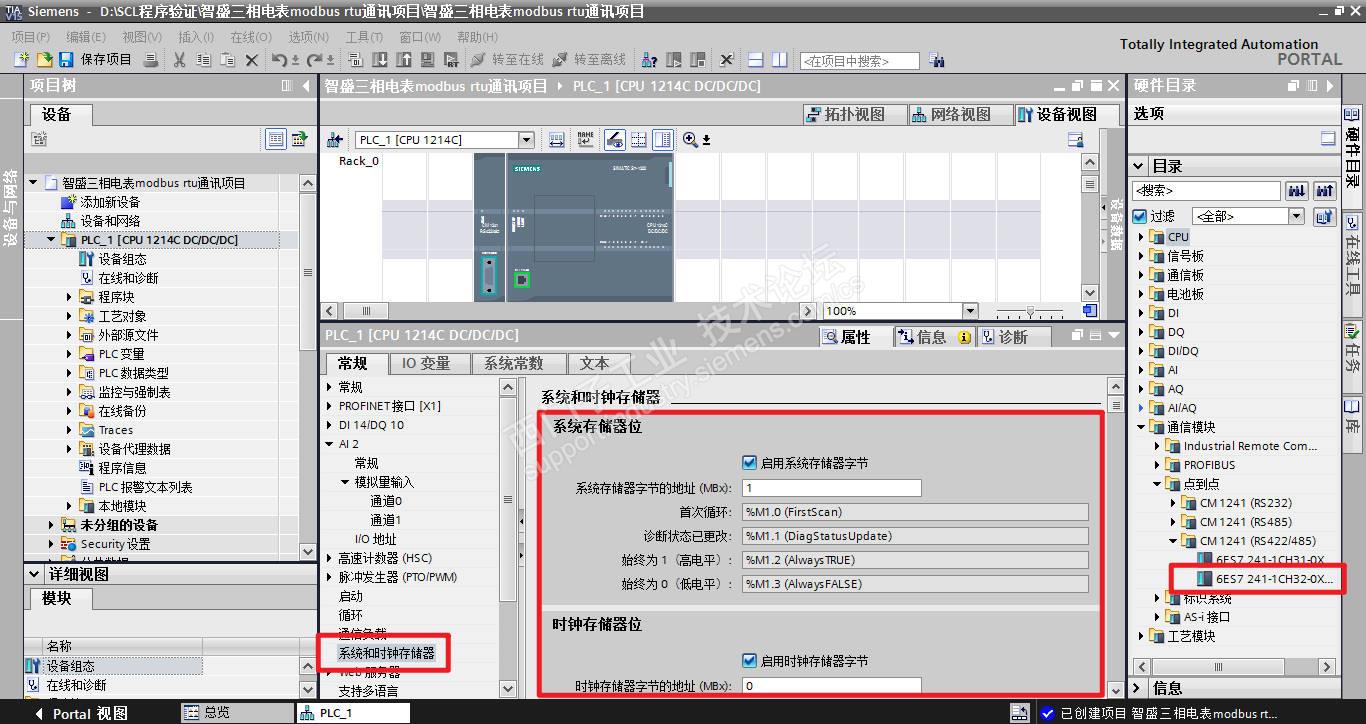1366x724 pixels.
Task: Select 设备组态 in project tree
Action: coord(122,259)
